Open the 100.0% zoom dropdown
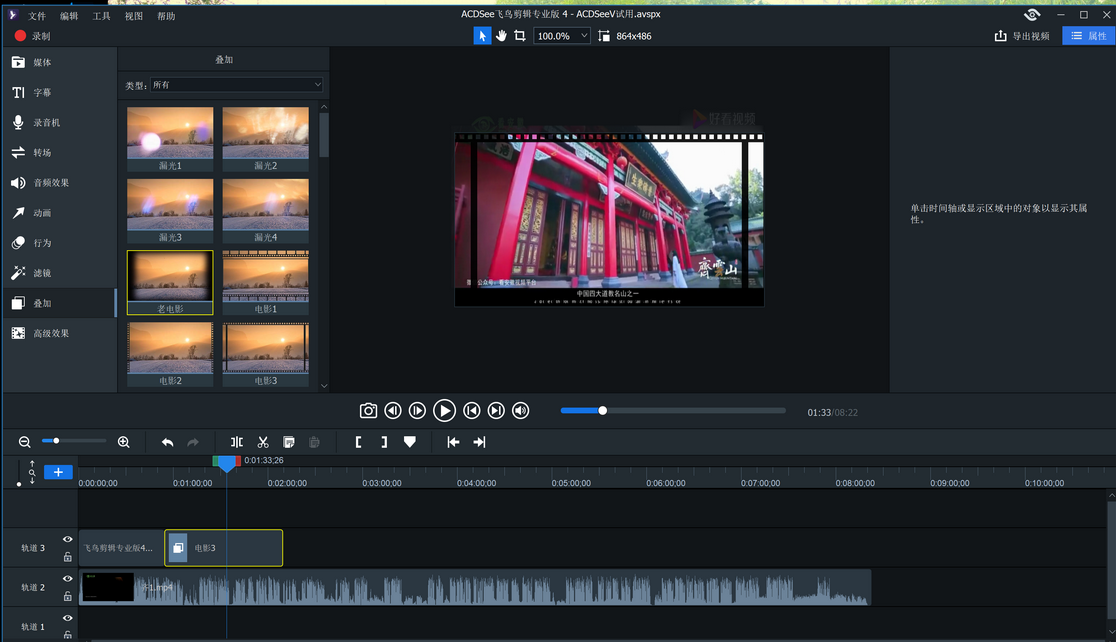Screen dimensions: 1116x642 point(562,36)
